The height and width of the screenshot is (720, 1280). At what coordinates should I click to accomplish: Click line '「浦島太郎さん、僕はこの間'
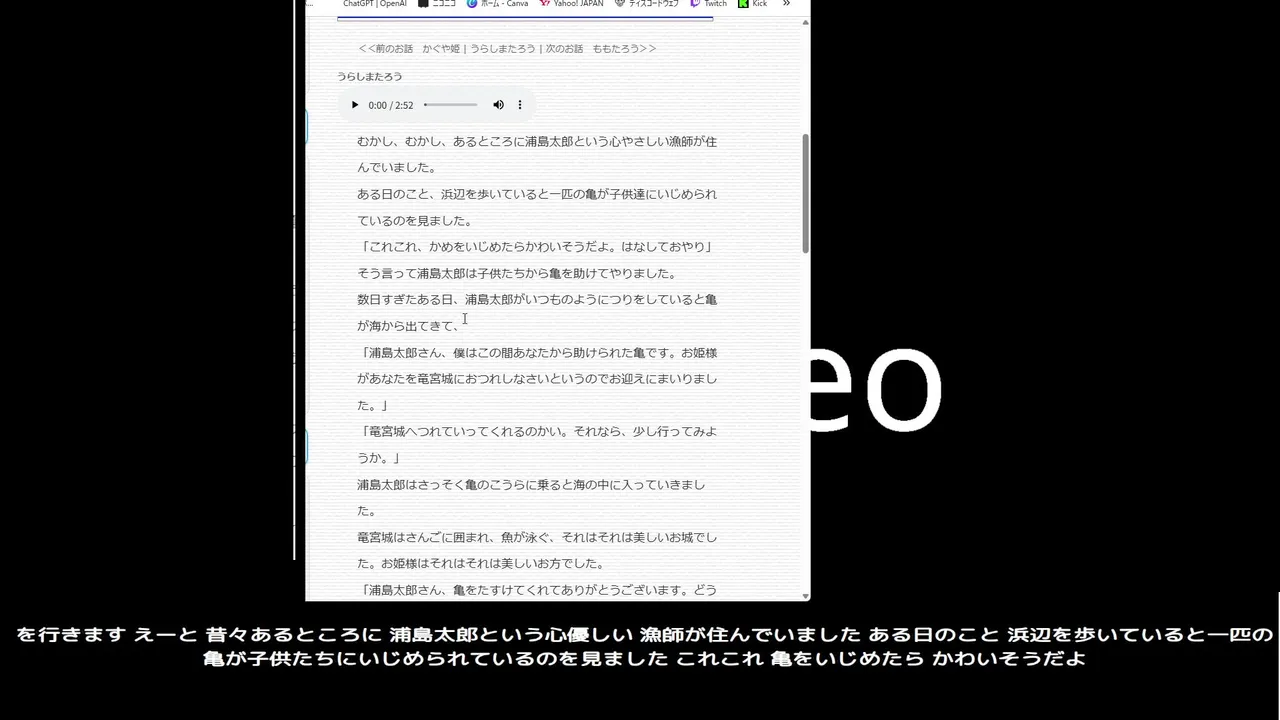click(x=537, y=352)
